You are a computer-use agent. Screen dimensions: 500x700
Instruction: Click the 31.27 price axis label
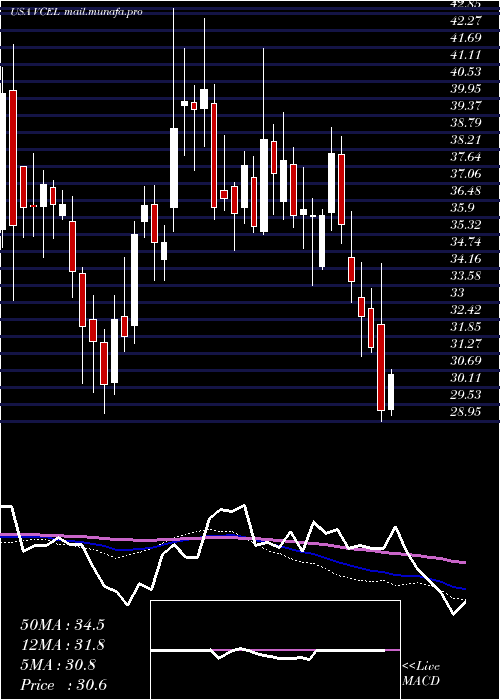pyautogui.click(x=466, y=343)
